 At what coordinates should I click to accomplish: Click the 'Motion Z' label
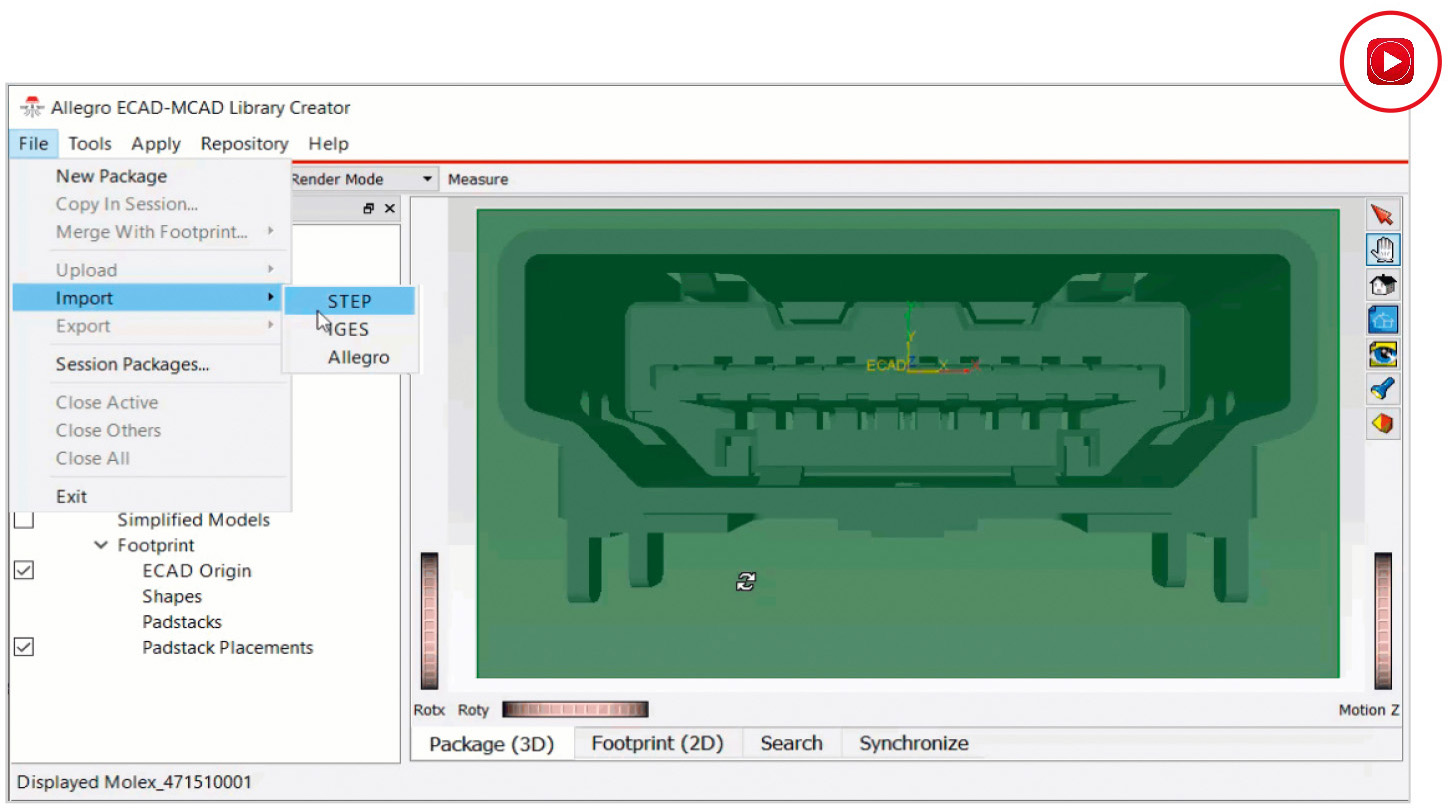[x=1369, y=710]
